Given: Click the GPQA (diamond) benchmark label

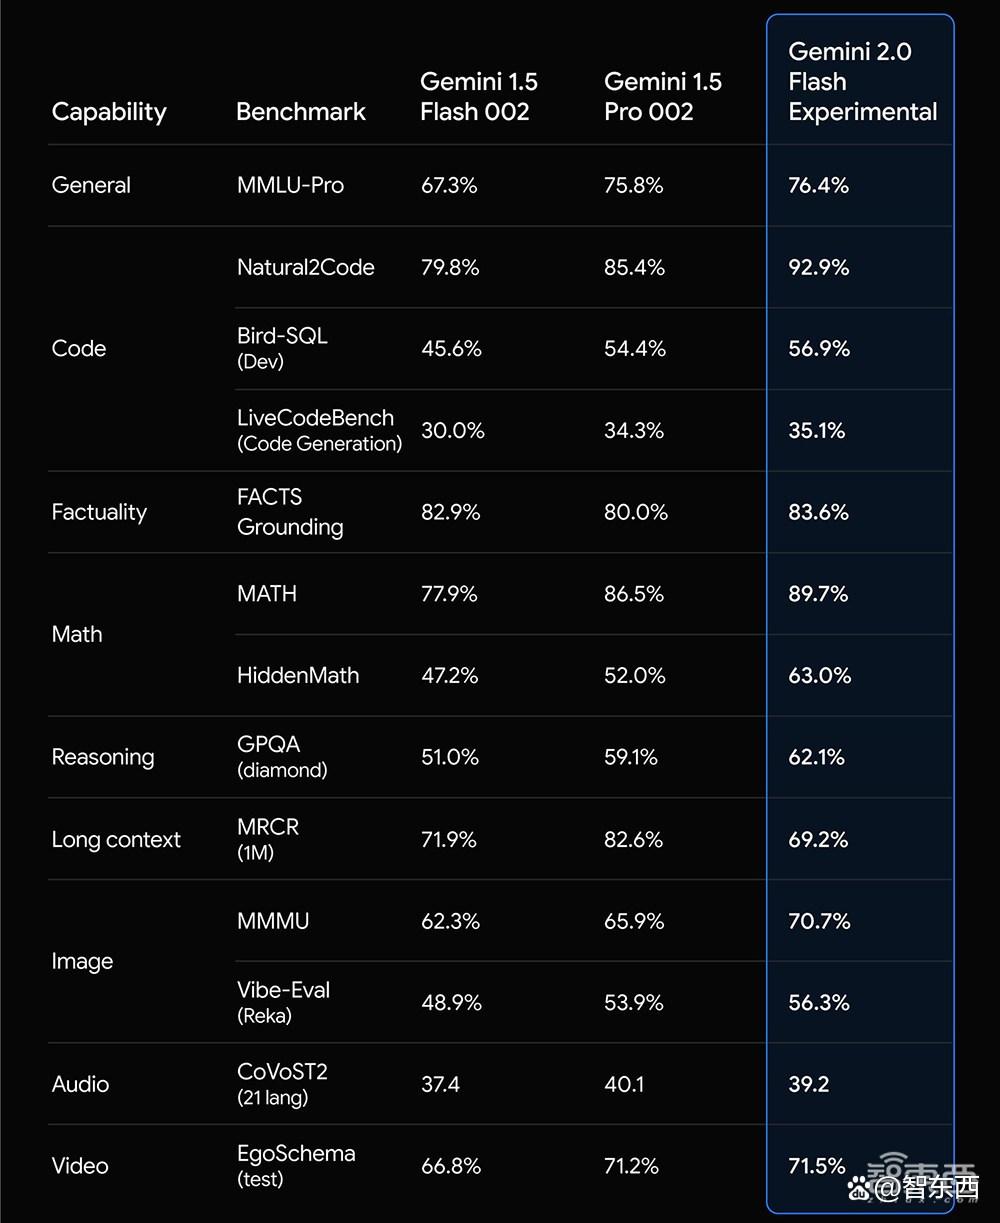Looking at the screenshot, I should point(282,757).
